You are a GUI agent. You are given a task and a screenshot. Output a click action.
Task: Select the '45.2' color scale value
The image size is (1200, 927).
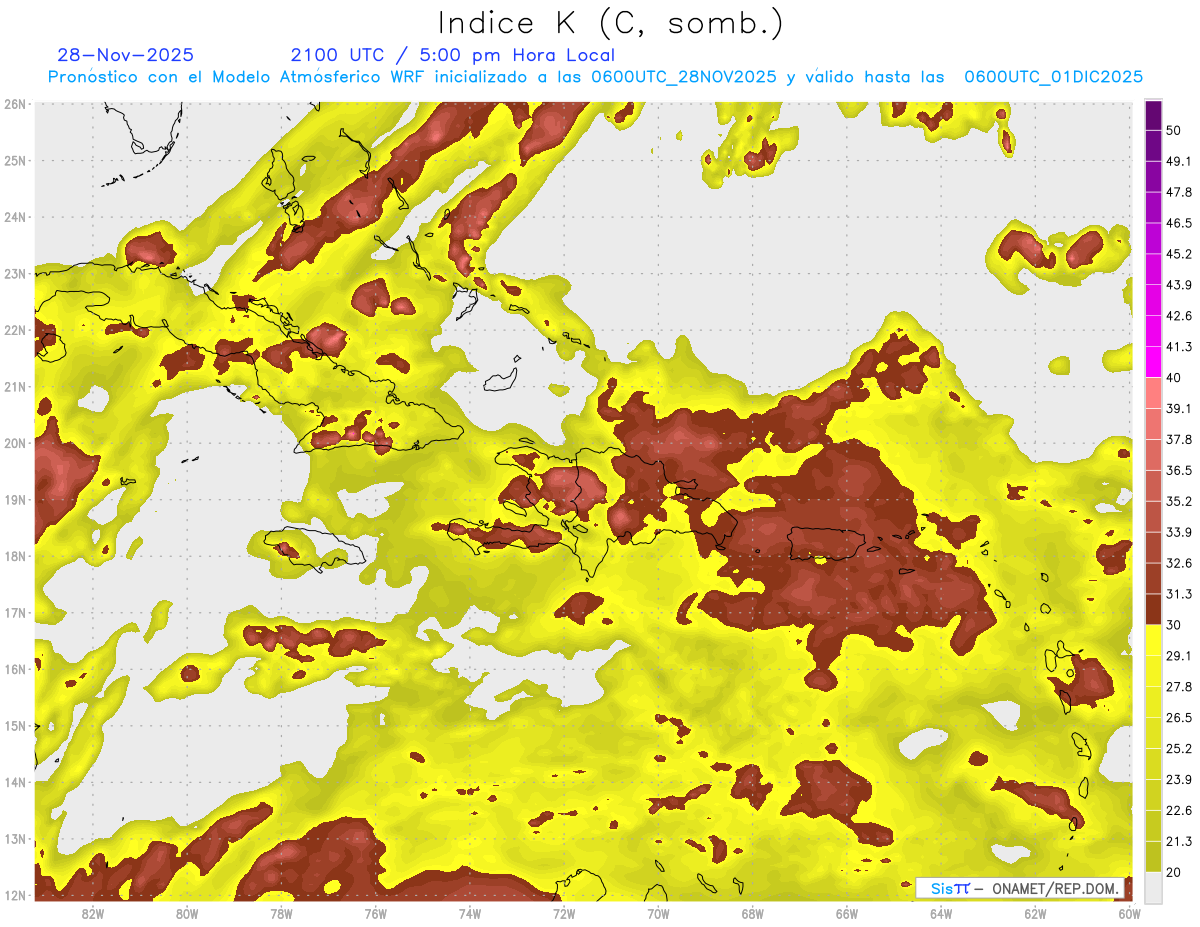(x=1178, y=254)
